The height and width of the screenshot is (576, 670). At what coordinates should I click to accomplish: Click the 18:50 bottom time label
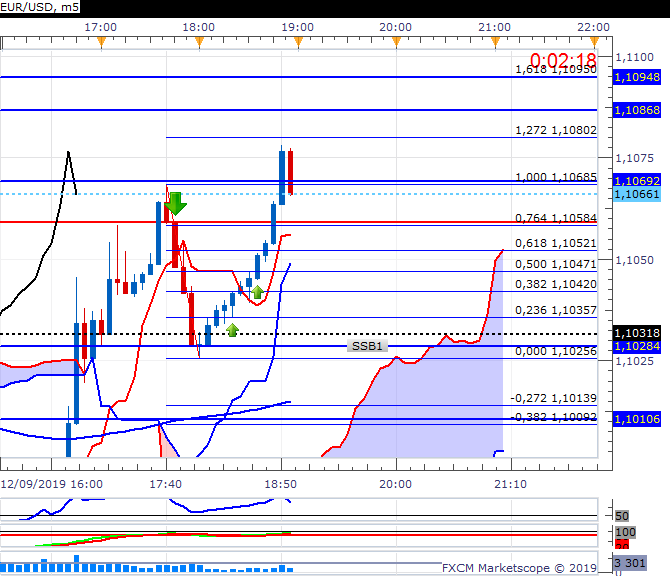coord(280,484)
